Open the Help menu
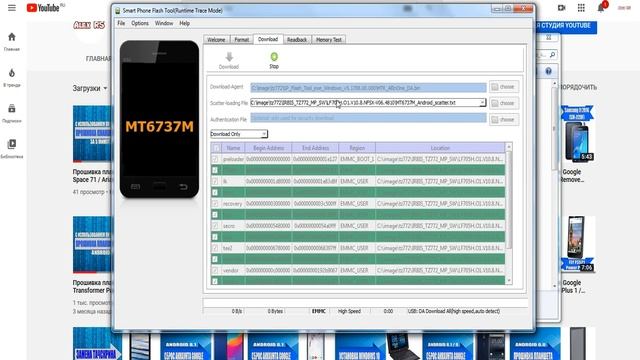The width and height of the screenshot is (640, 360). (184, 23)
